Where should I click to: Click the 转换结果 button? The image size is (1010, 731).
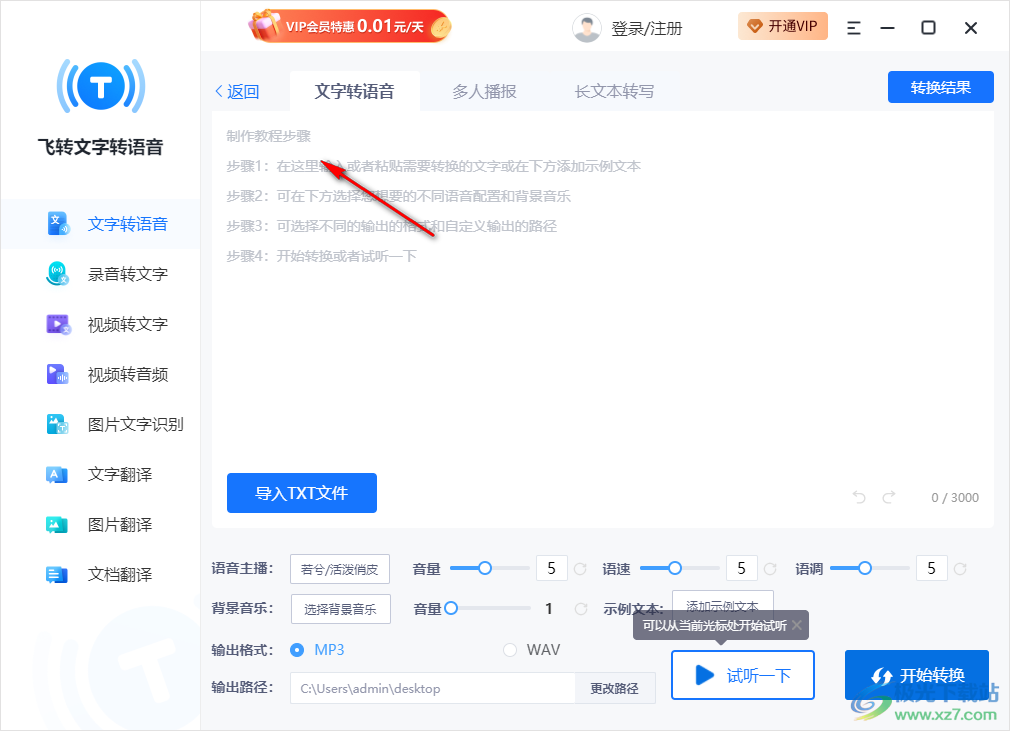[x=940, y=87]
